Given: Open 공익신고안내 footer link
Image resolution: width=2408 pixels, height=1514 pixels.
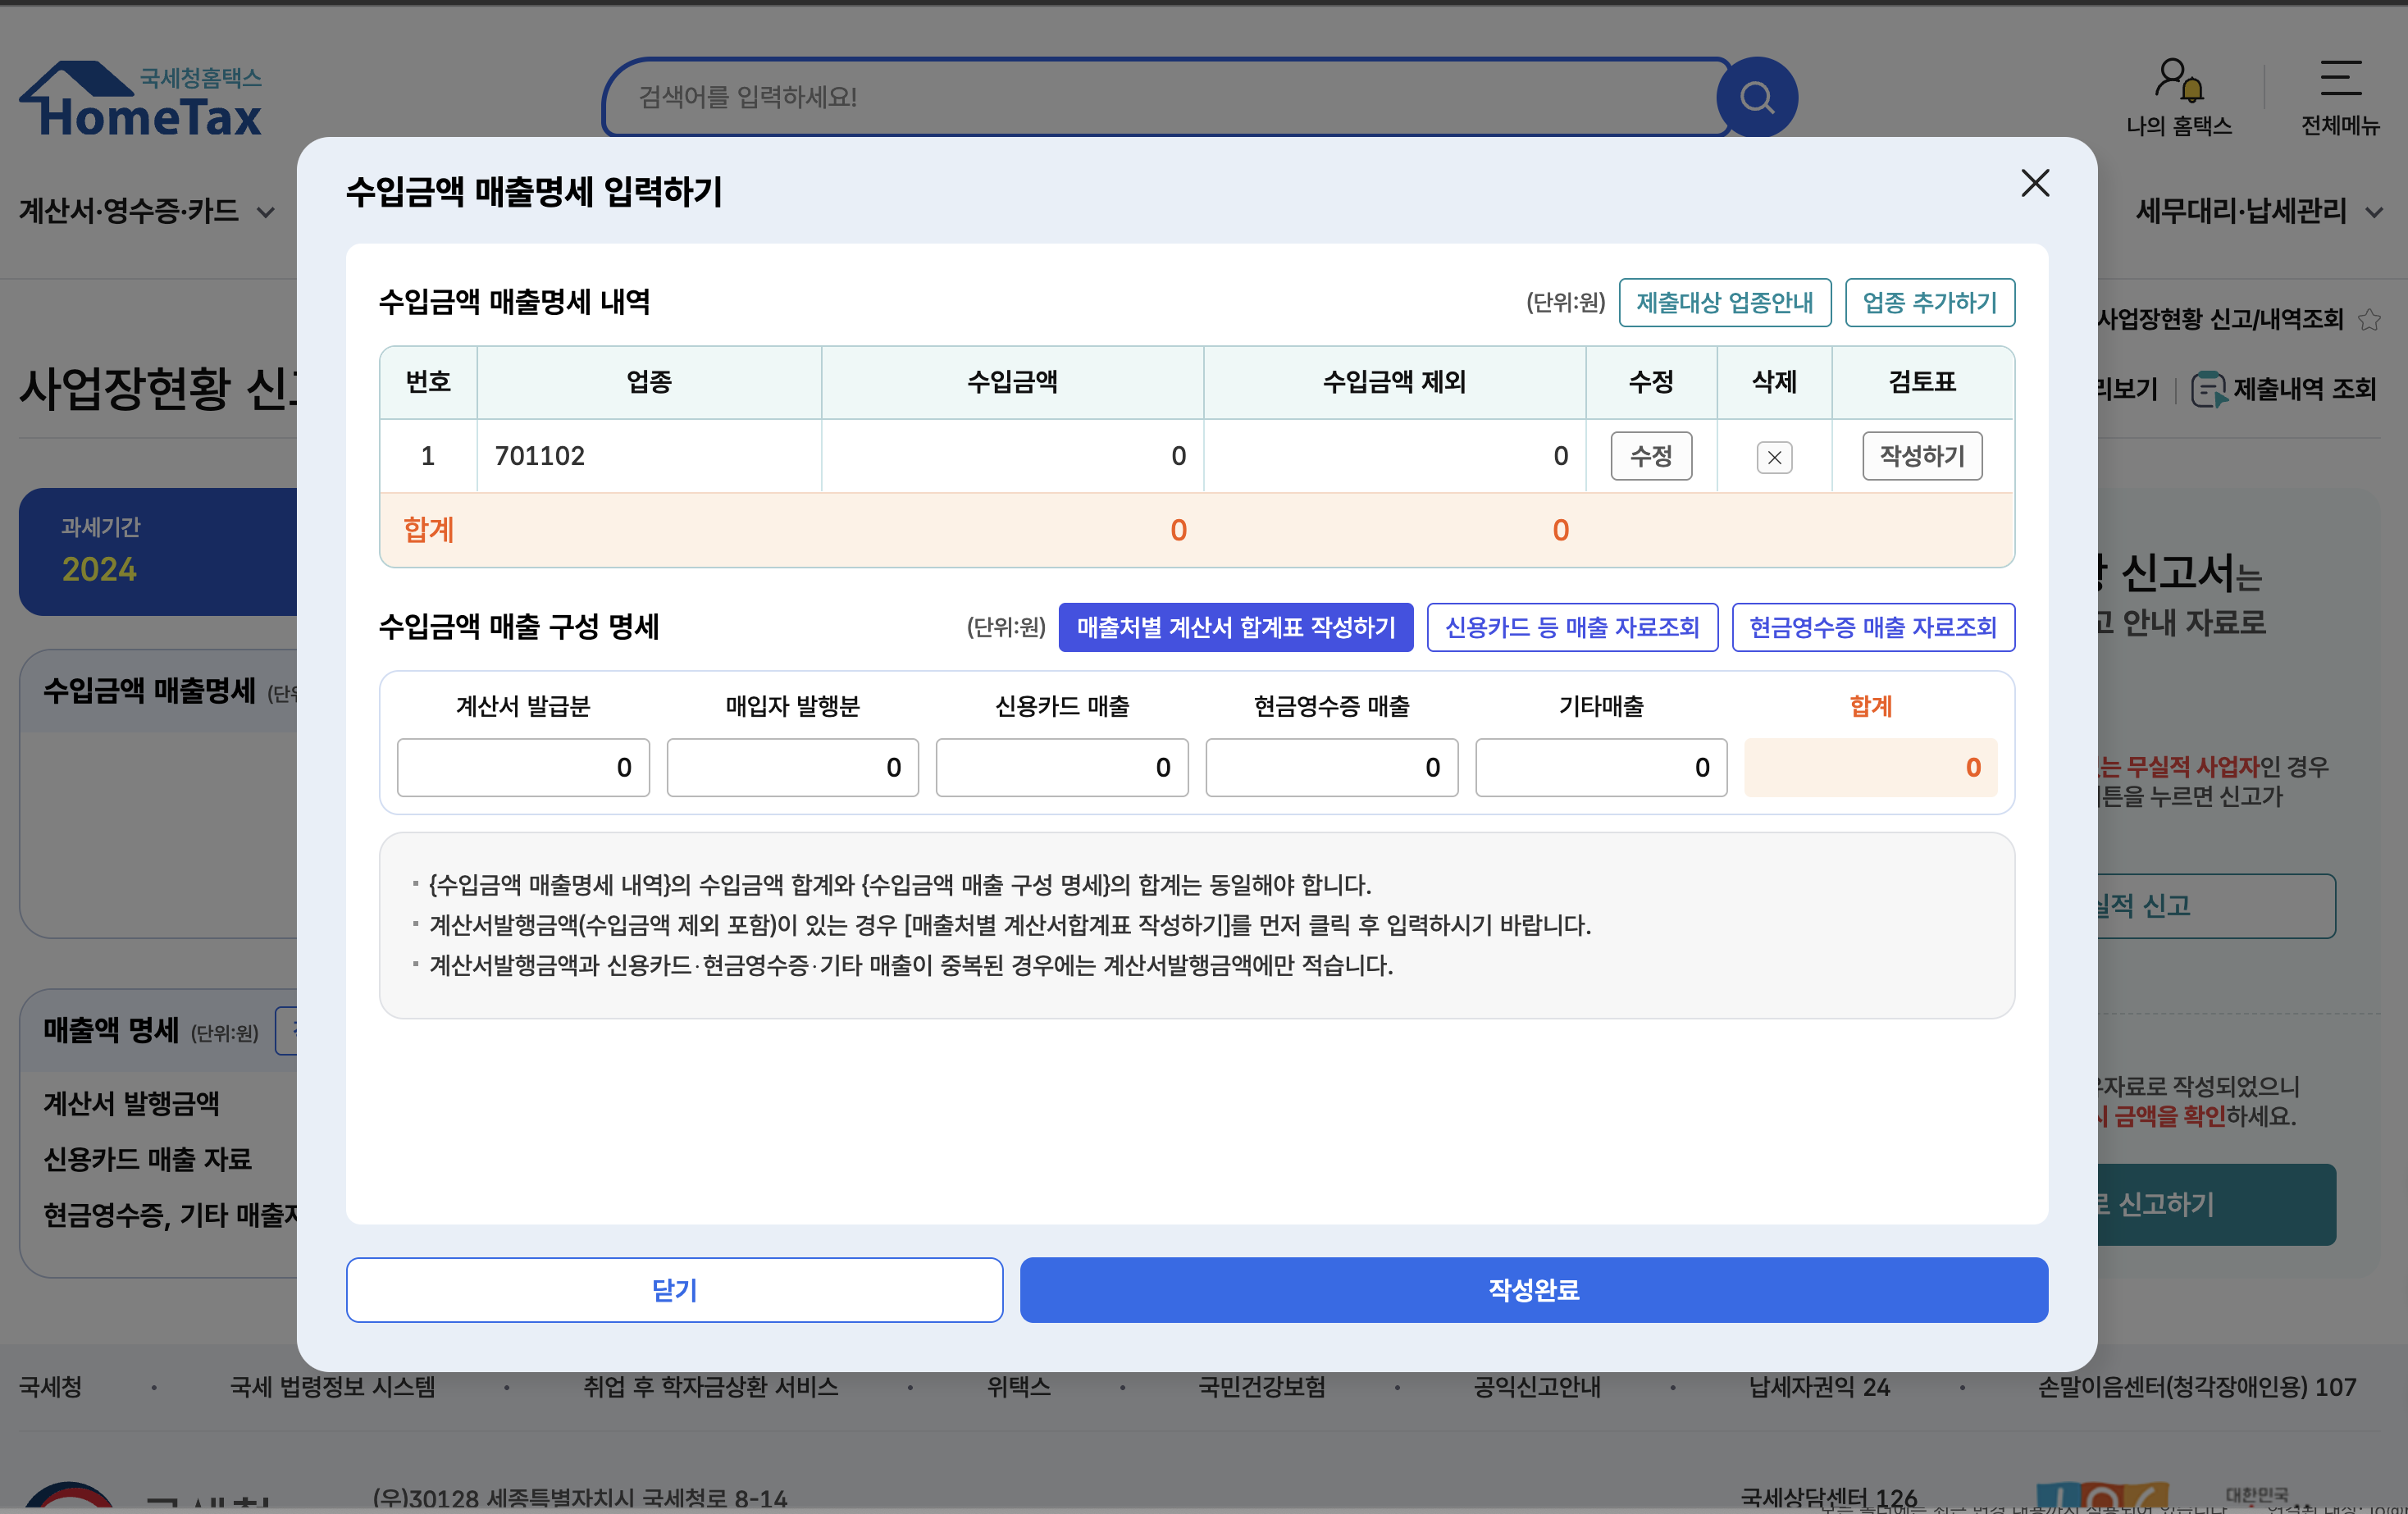Looking at the screenshot, I should pos(1537,1387).
